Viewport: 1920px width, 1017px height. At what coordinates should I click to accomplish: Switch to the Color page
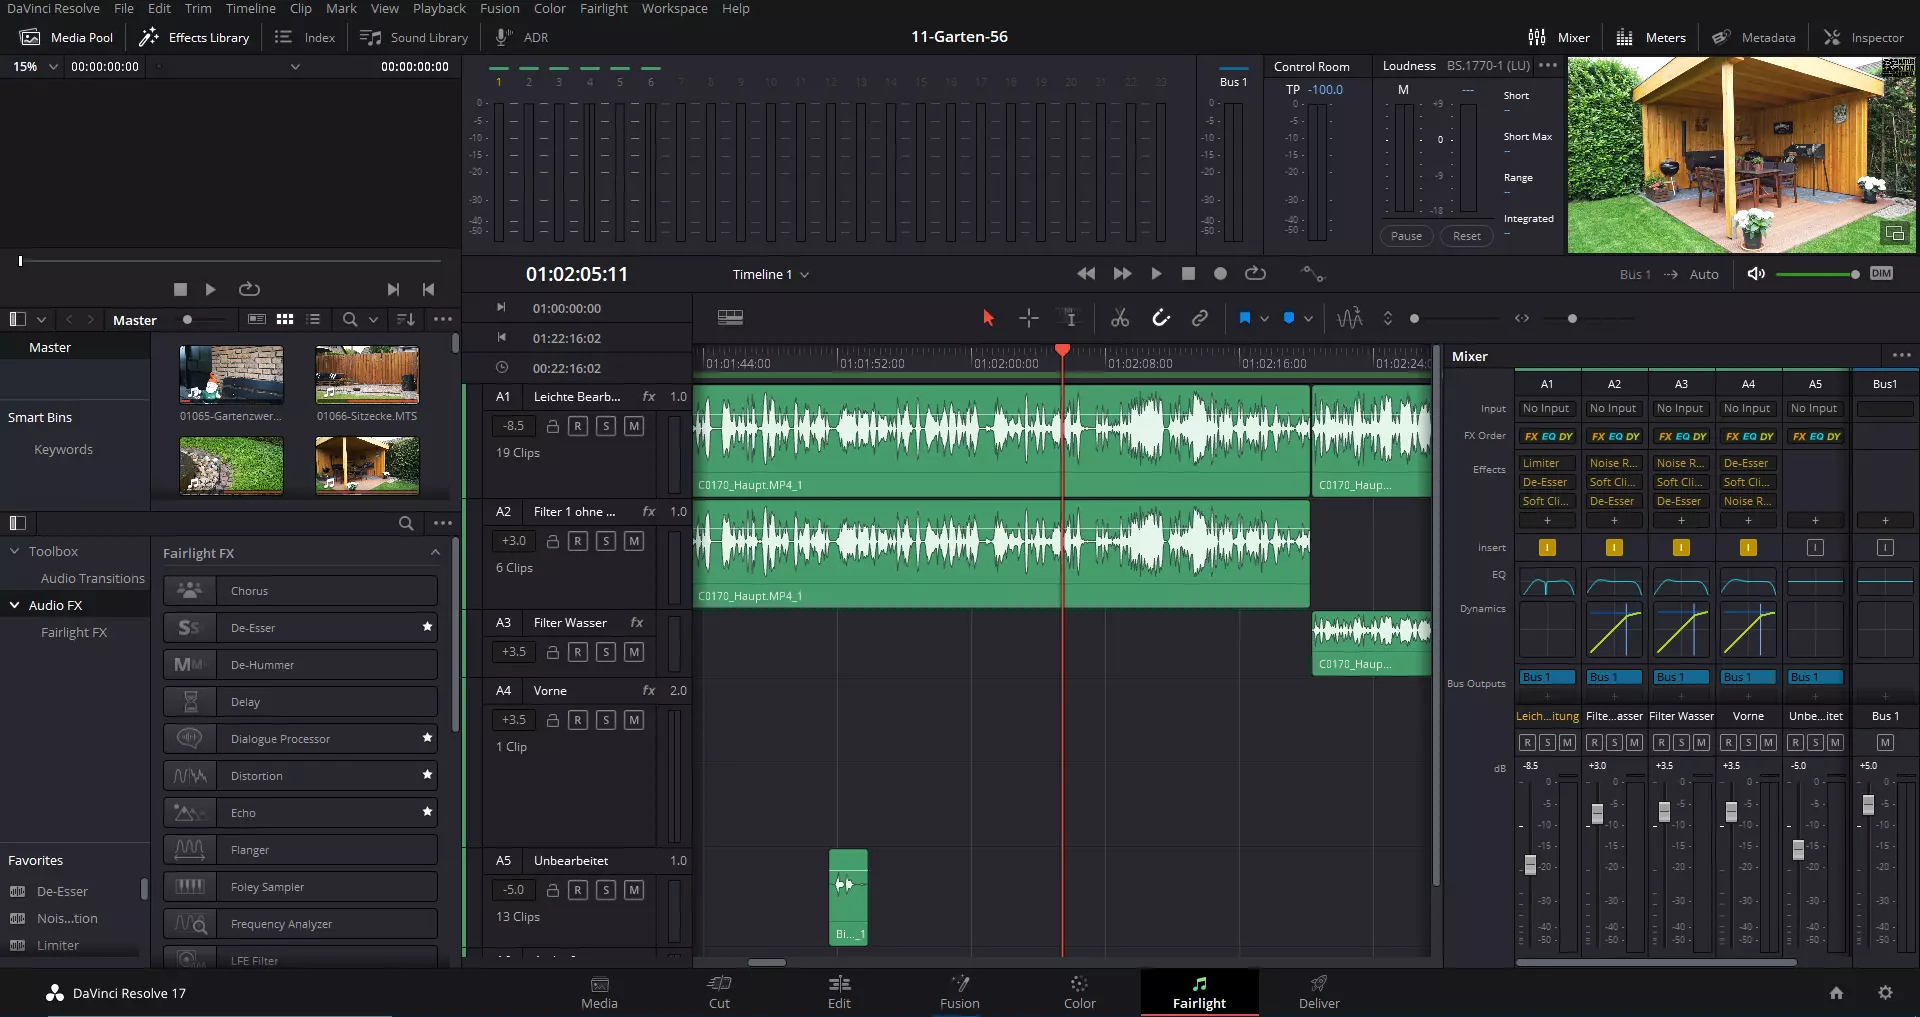(x=1079, y=993)
